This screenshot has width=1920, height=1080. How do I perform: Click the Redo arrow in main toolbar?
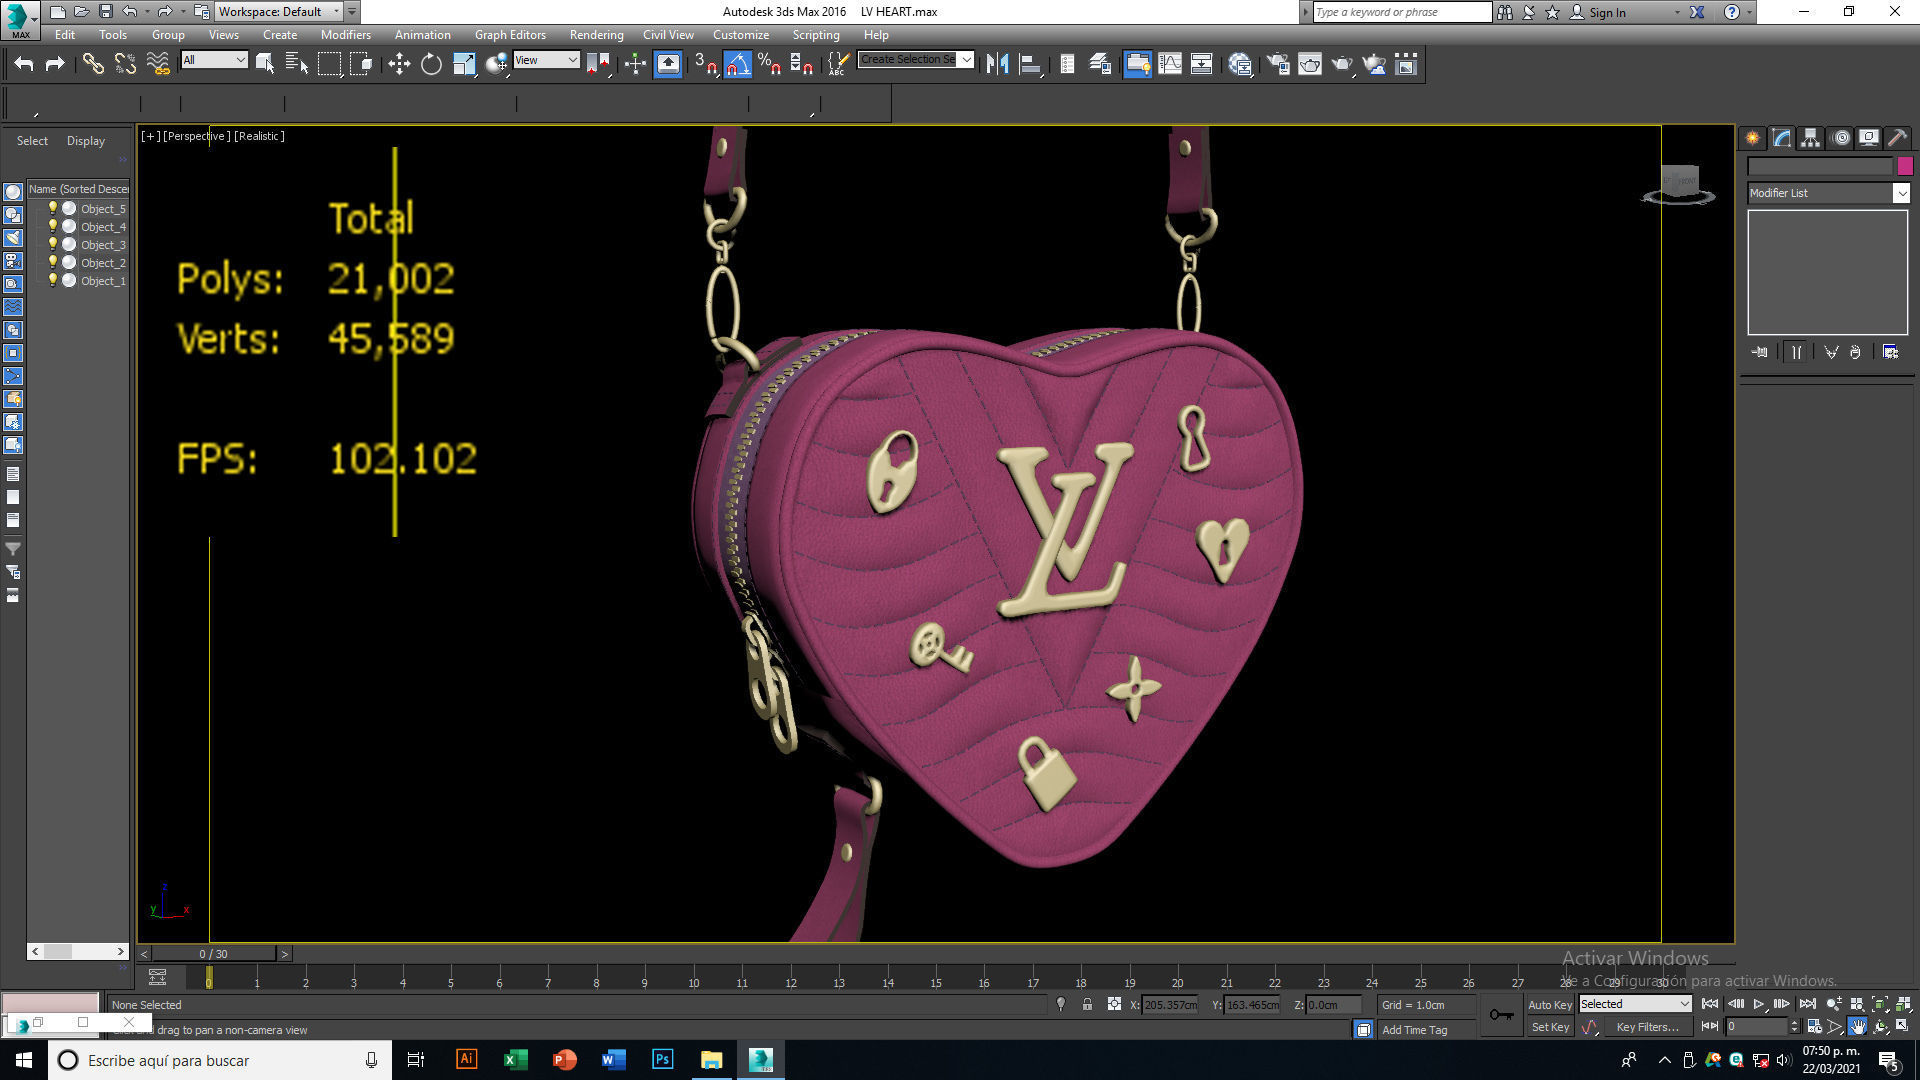pyautogui.click(x=55, y=64)
